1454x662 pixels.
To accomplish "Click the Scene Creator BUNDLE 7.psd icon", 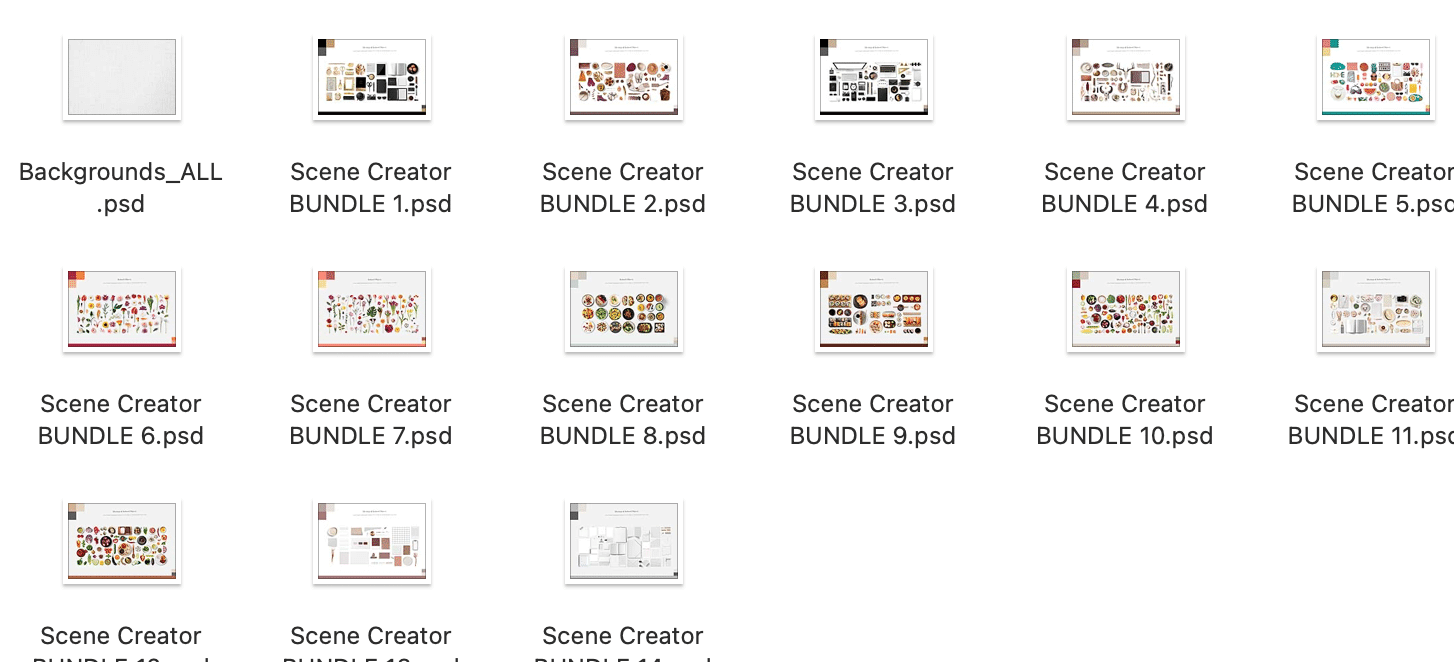I will 372,309.
